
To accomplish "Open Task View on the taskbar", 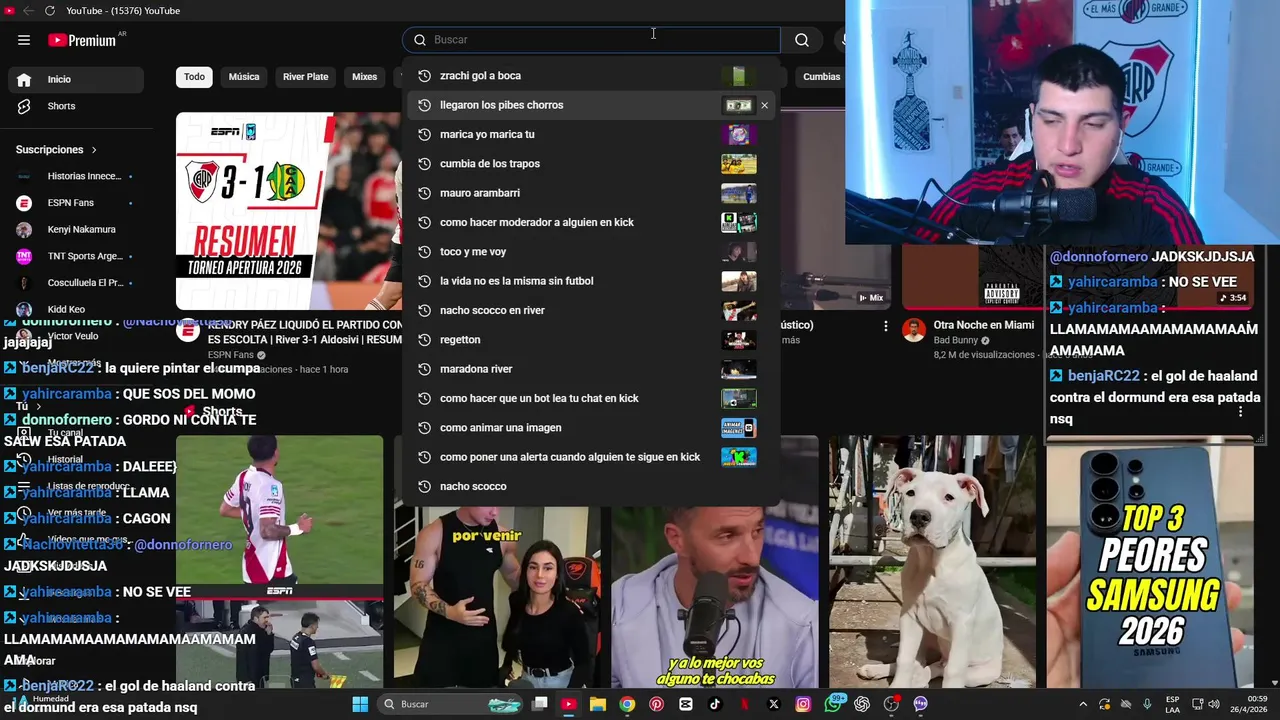I will (540, 704).
